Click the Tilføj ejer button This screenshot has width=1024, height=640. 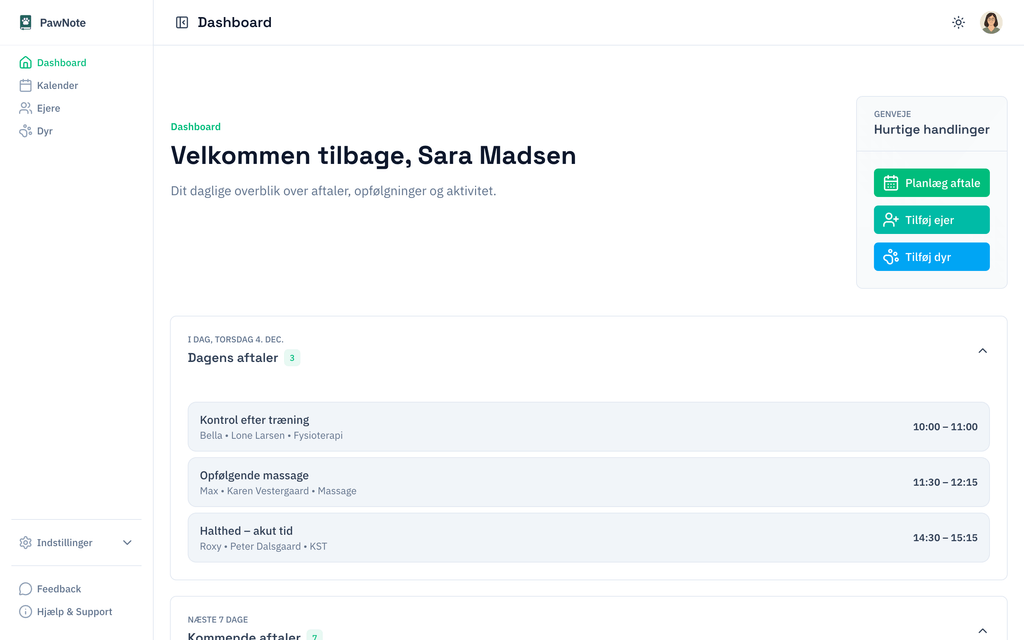(x=931, y=220)
